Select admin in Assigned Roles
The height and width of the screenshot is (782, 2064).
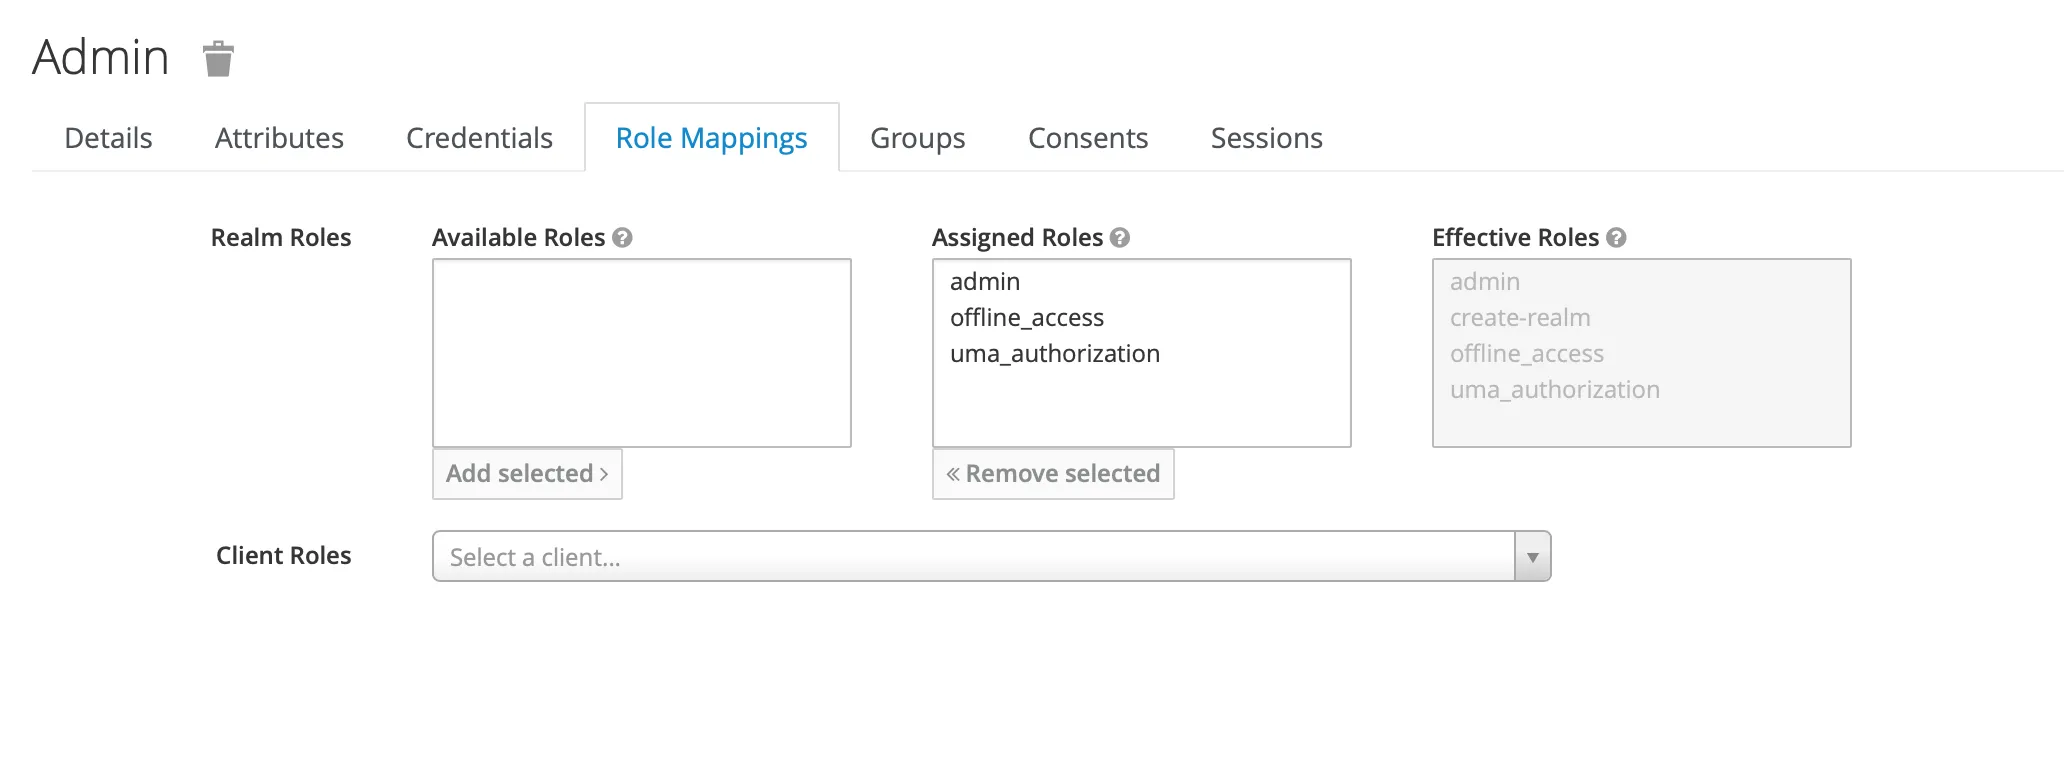click(985, 282)
